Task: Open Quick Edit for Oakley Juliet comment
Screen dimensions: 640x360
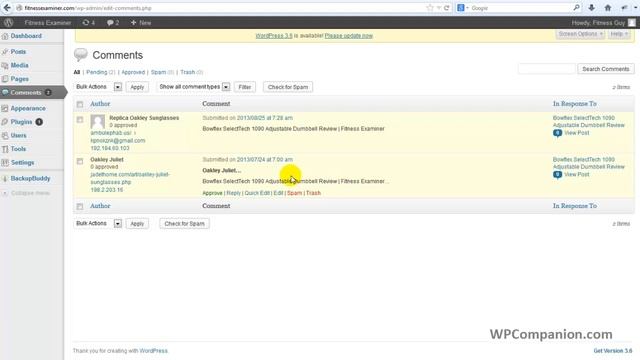Action: [257, 193]
